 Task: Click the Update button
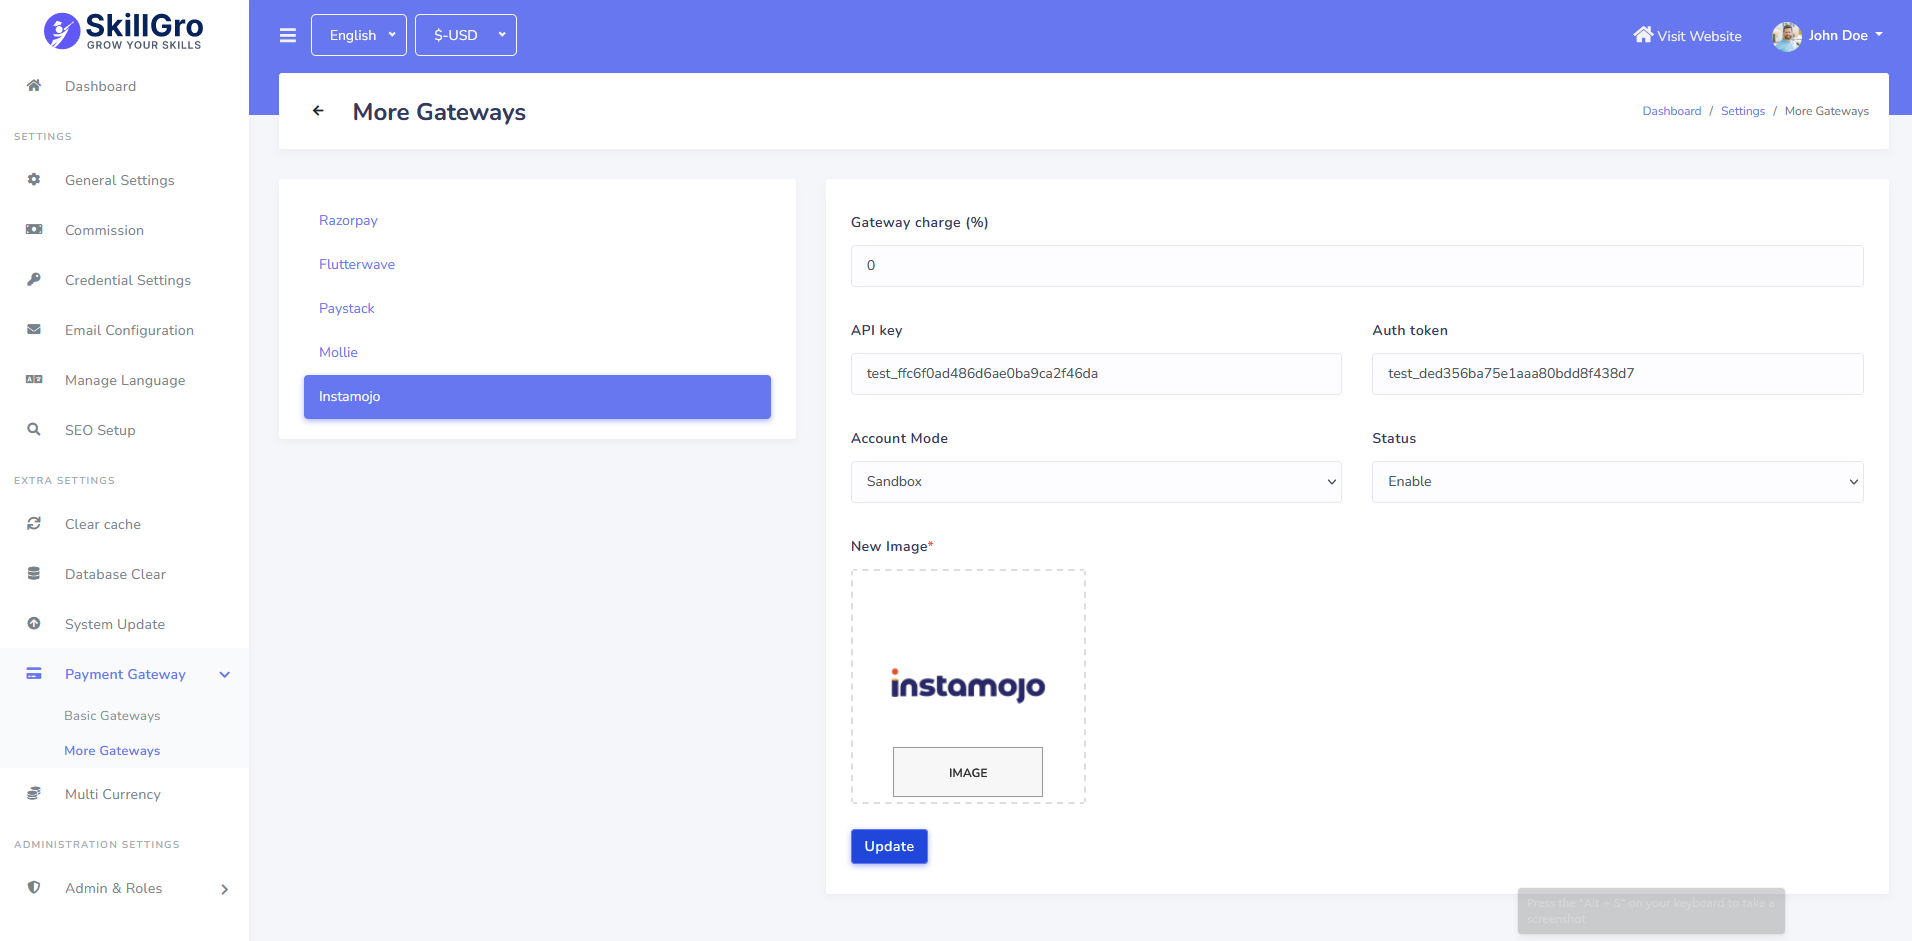click(889, 846)
